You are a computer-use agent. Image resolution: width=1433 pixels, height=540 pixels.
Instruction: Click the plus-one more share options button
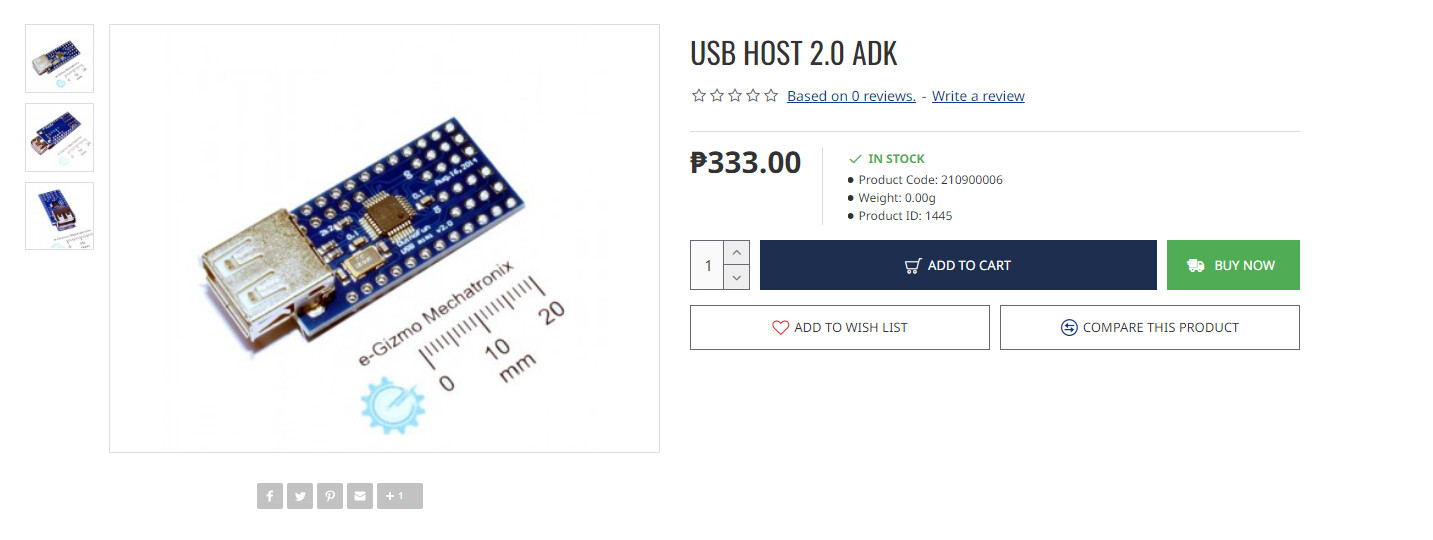[400, 496]
